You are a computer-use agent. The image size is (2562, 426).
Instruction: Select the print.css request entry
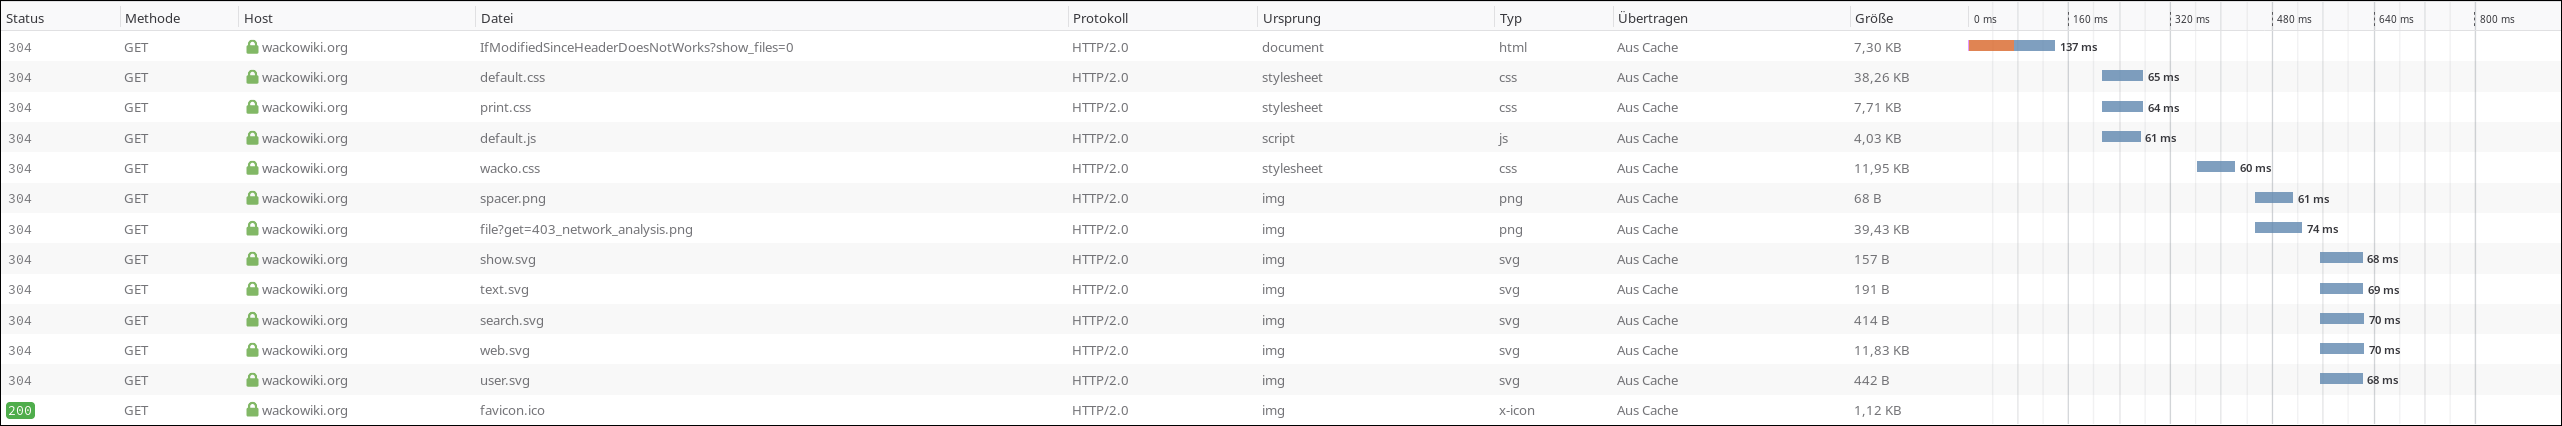[505, 107]
